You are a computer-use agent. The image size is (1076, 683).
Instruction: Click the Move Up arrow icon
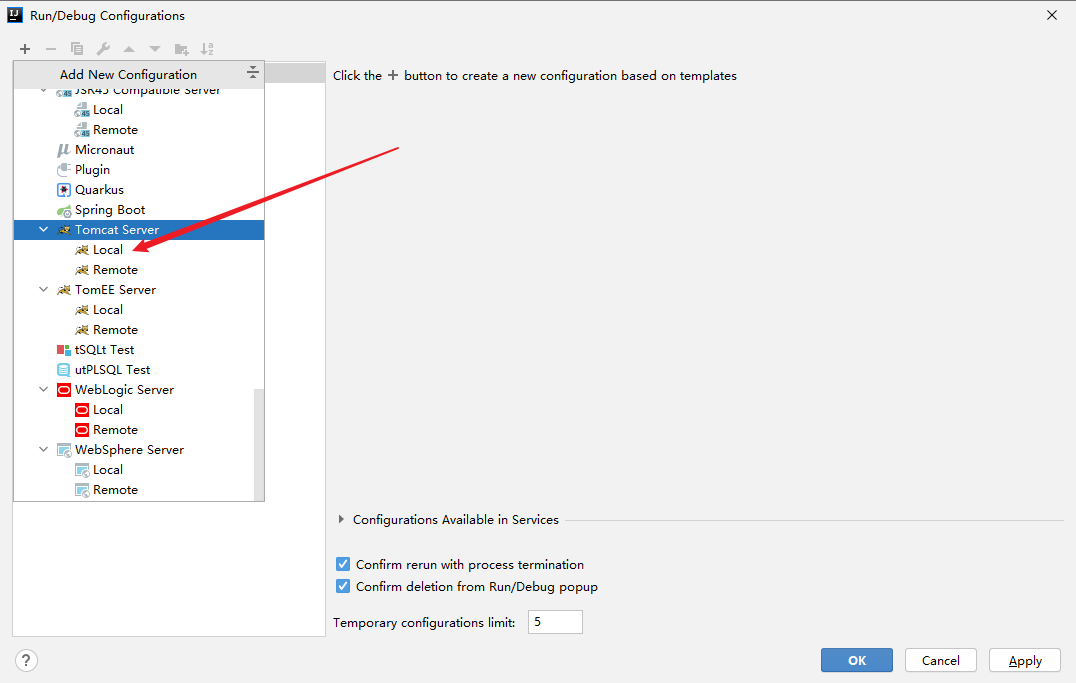pos(129,49)
